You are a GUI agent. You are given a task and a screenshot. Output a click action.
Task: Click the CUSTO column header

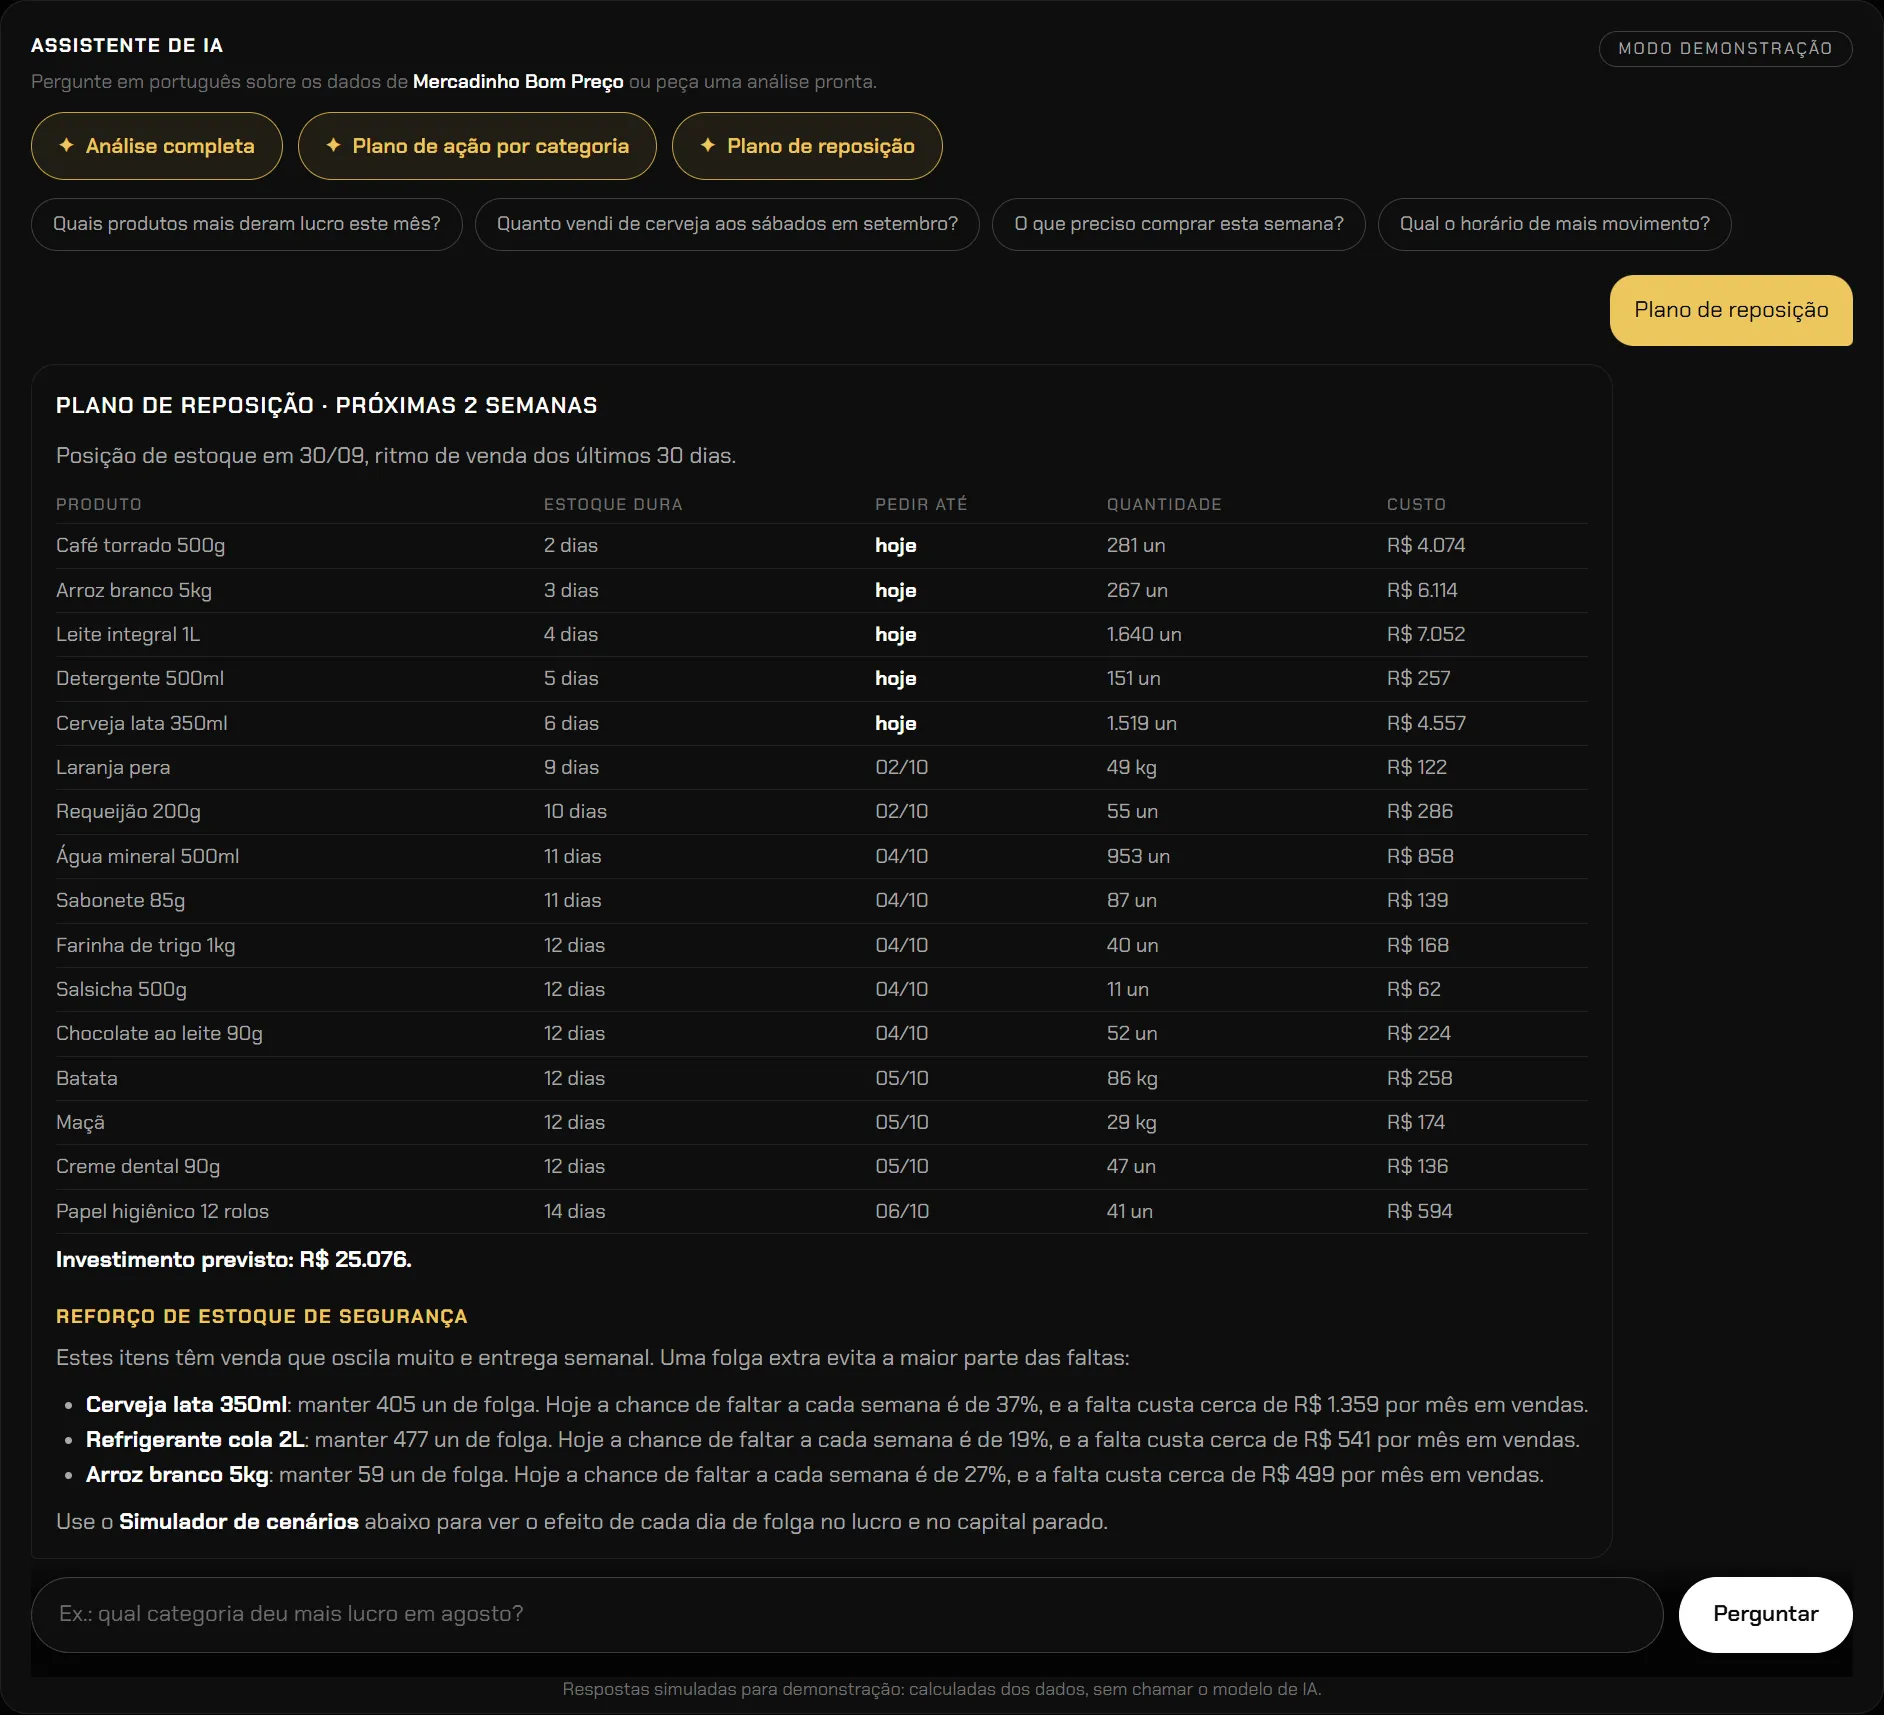1416,504
